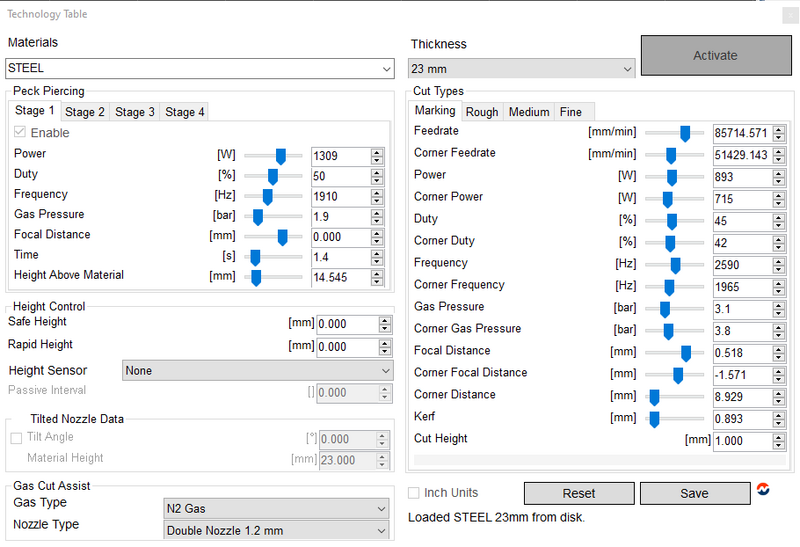Click the Feedrate value input field

(740, 133)
